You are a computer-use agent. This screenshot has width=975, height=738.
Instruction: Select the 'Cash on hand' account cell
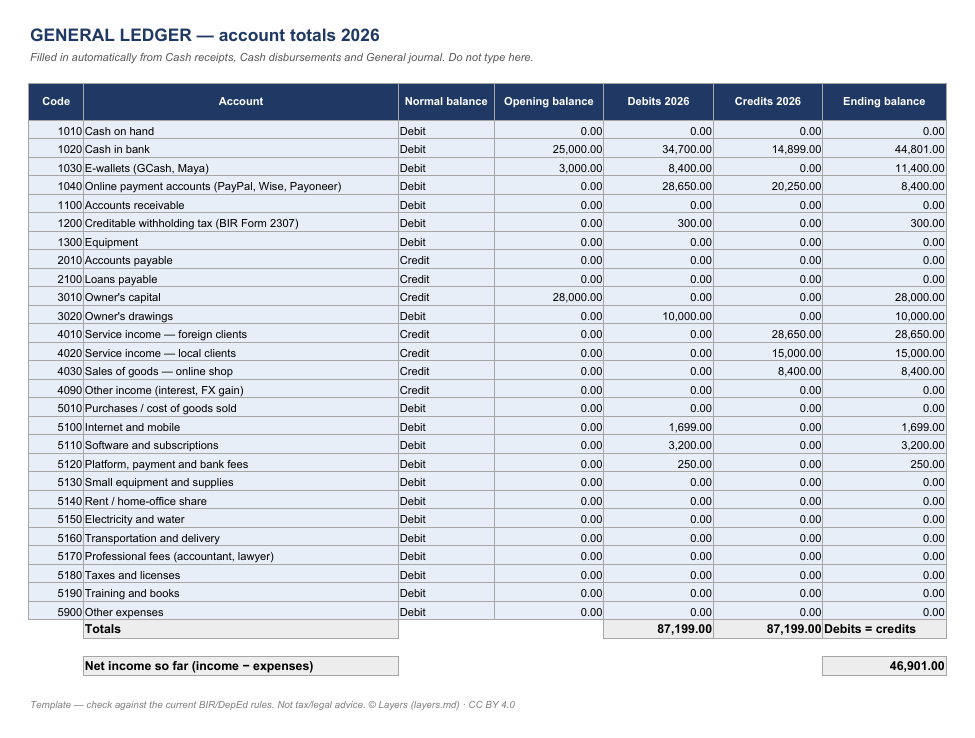[241, 131]
